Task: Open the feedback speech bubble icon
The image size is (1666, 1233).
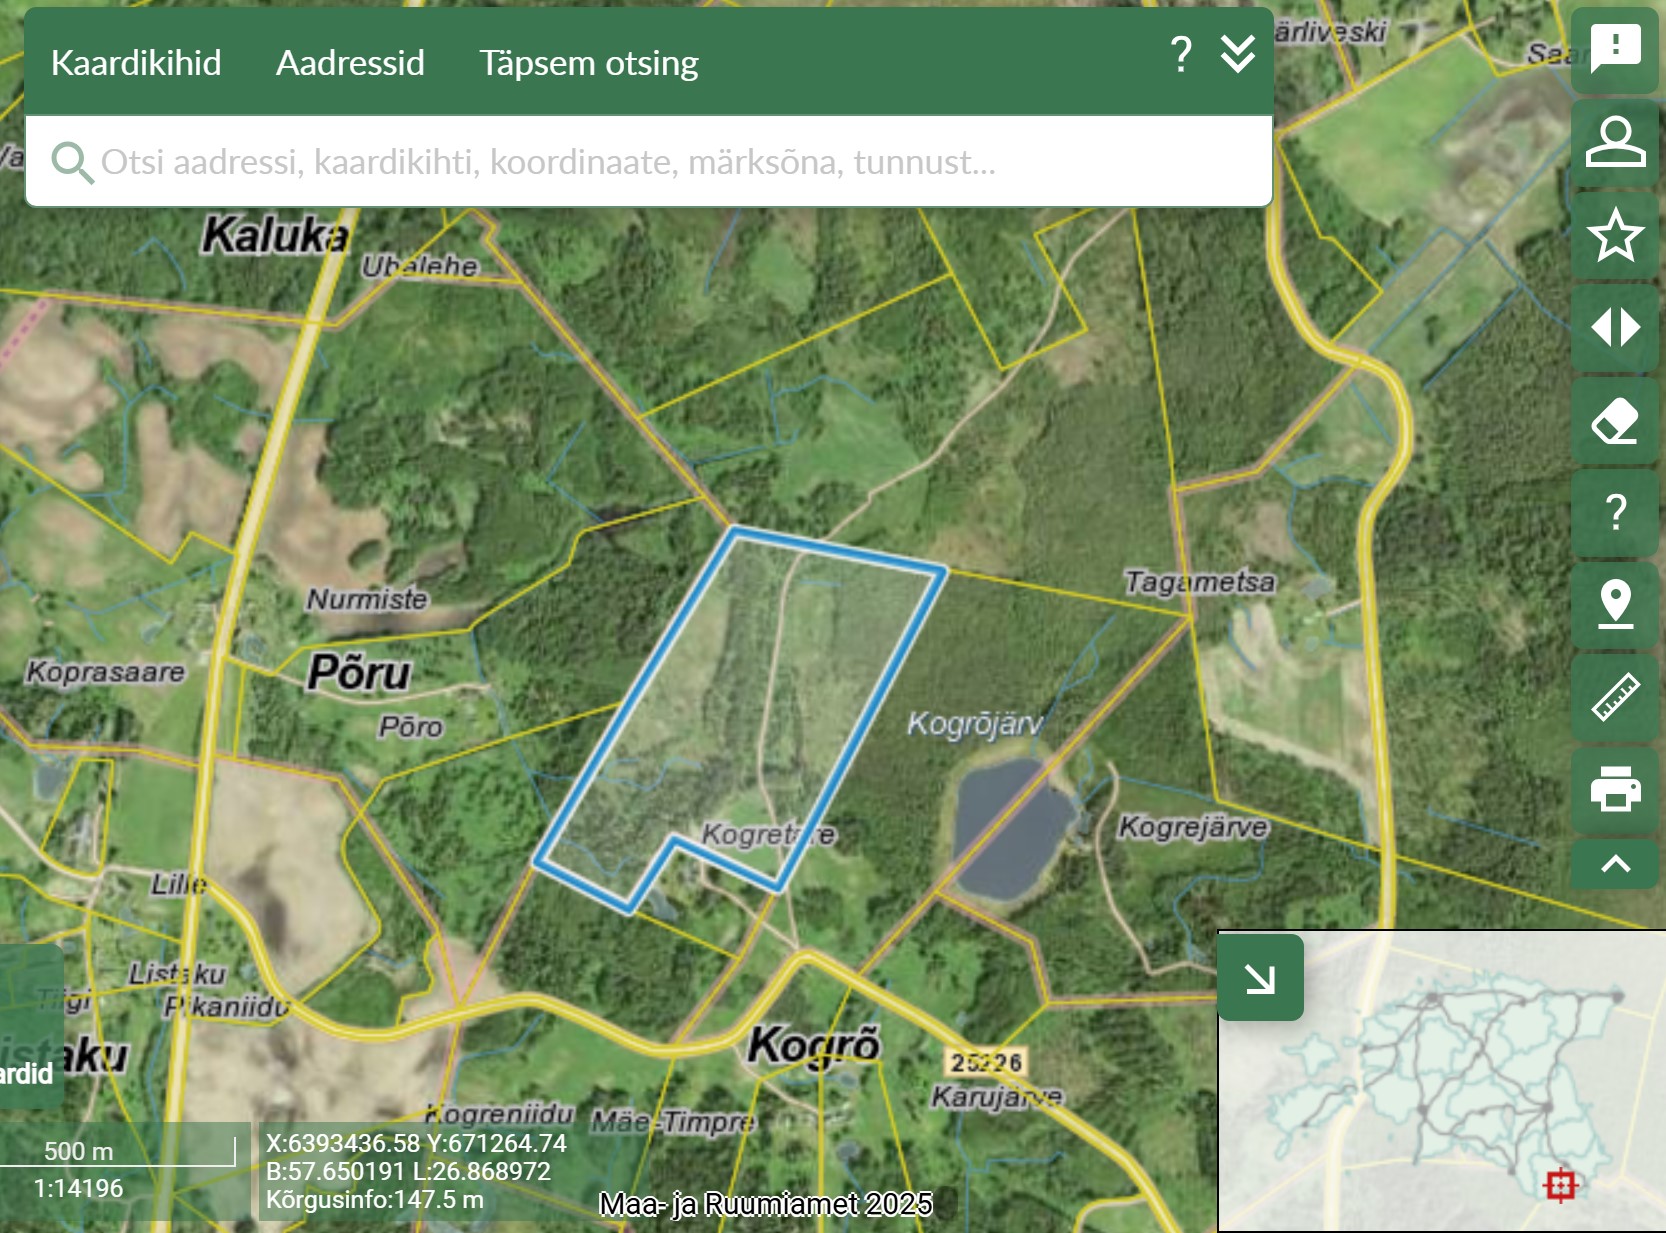Action: 1615,49
